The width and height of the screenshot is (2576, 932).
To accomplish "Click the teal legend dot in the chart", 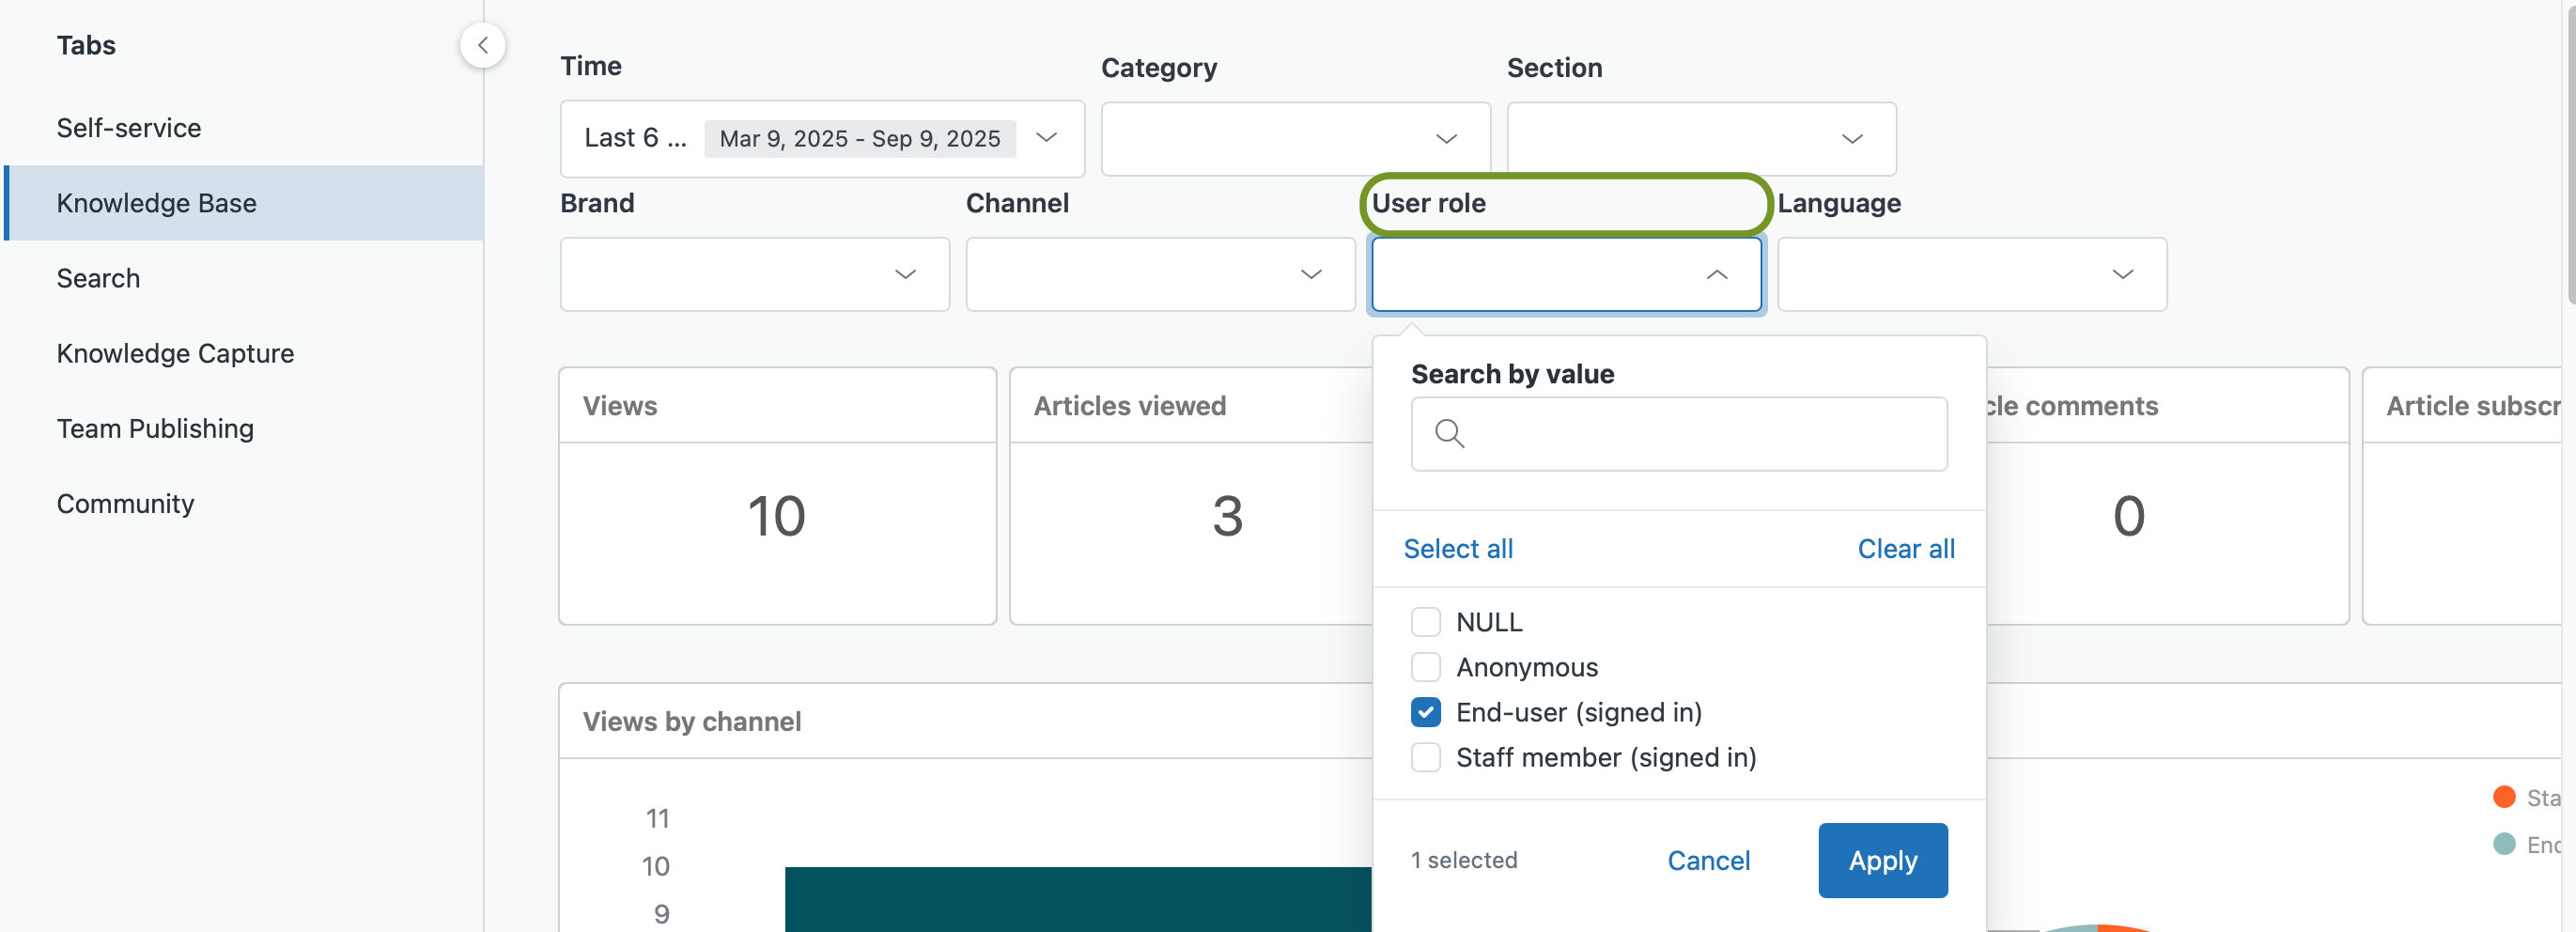I will point(2503,843).
